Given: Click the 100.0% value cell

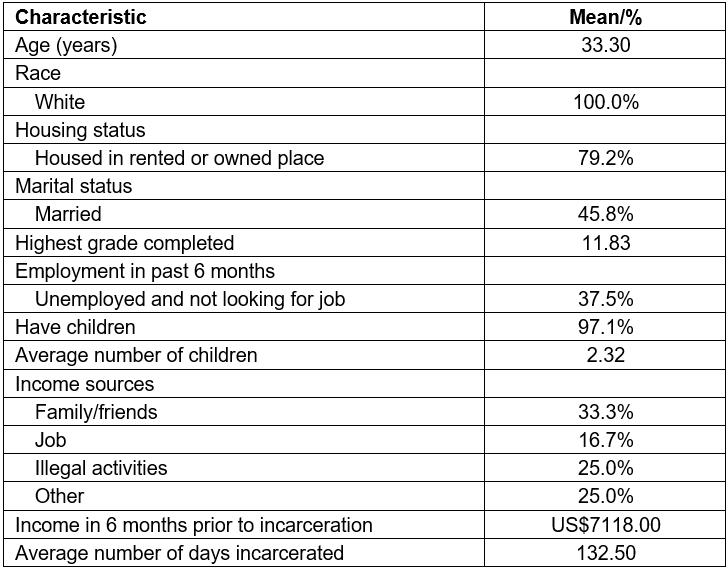Looking at the screenshot, I should 605,102.
